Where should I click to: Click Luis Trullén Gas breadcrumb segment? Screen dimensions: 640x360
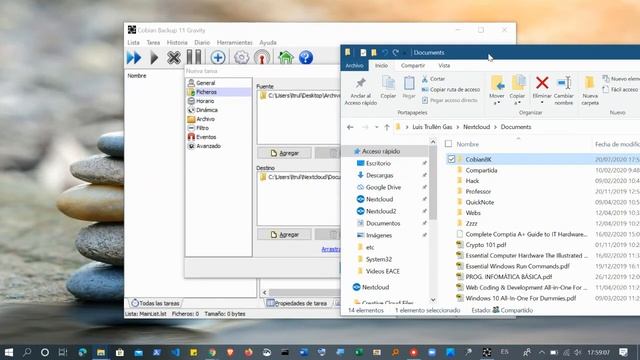432,127
